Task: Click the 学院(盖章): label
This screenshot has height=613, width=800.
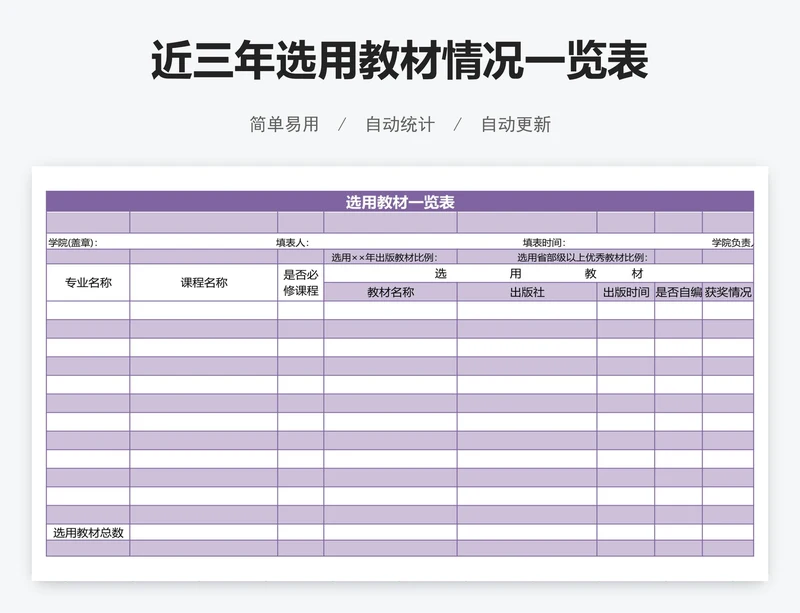Action: (x=73, y=243)
